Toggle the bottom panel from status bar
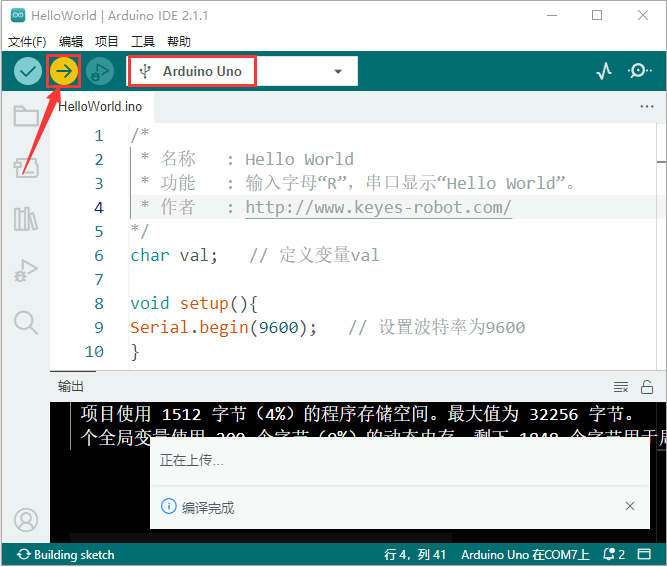 [644, 555]
